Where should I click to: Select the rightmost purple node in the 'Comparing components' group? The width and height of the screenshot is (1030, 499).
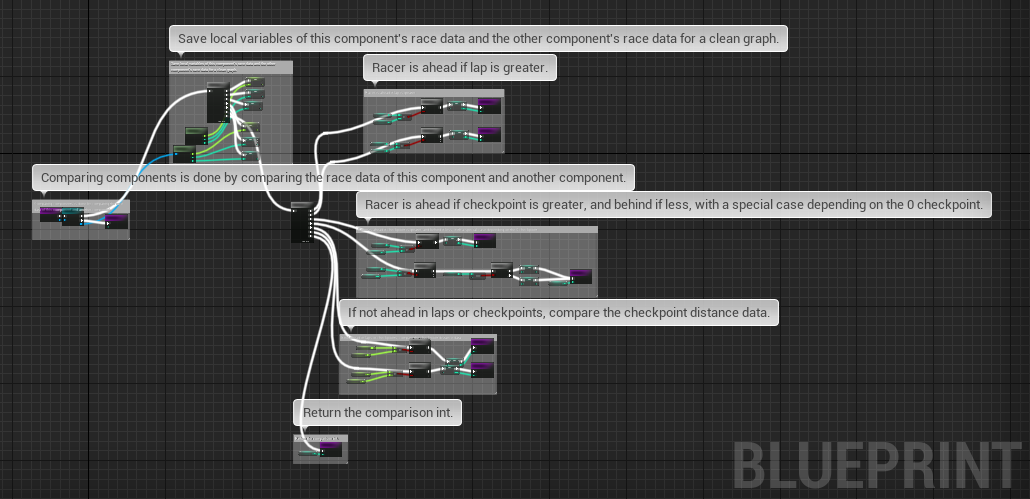click(x=116, y=221)
